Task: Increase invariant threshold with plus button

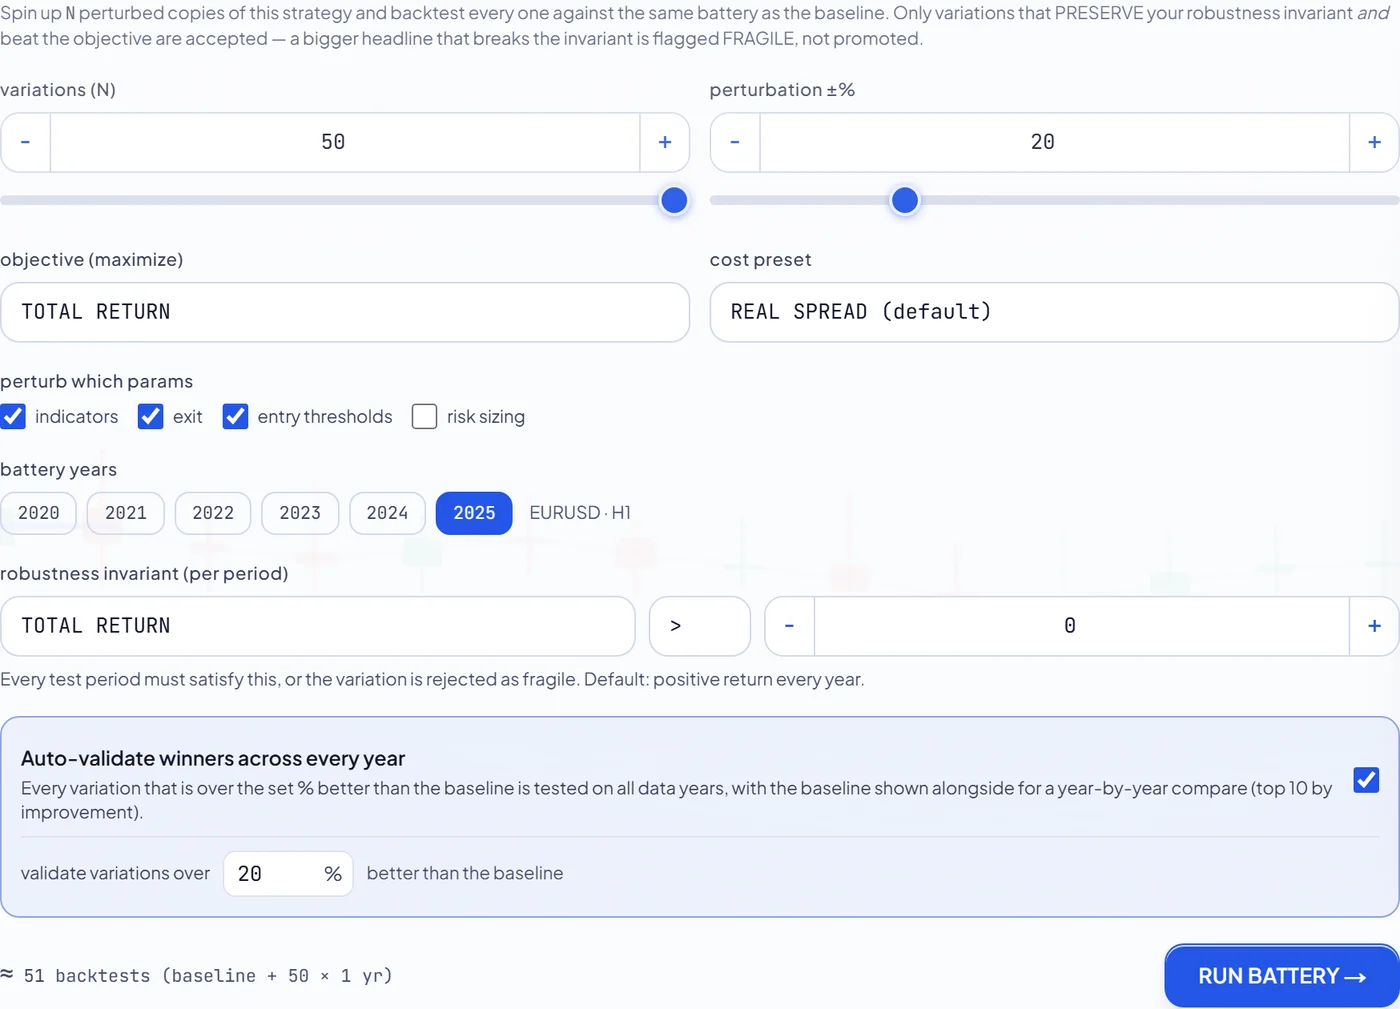Action: coord(1374,626)
